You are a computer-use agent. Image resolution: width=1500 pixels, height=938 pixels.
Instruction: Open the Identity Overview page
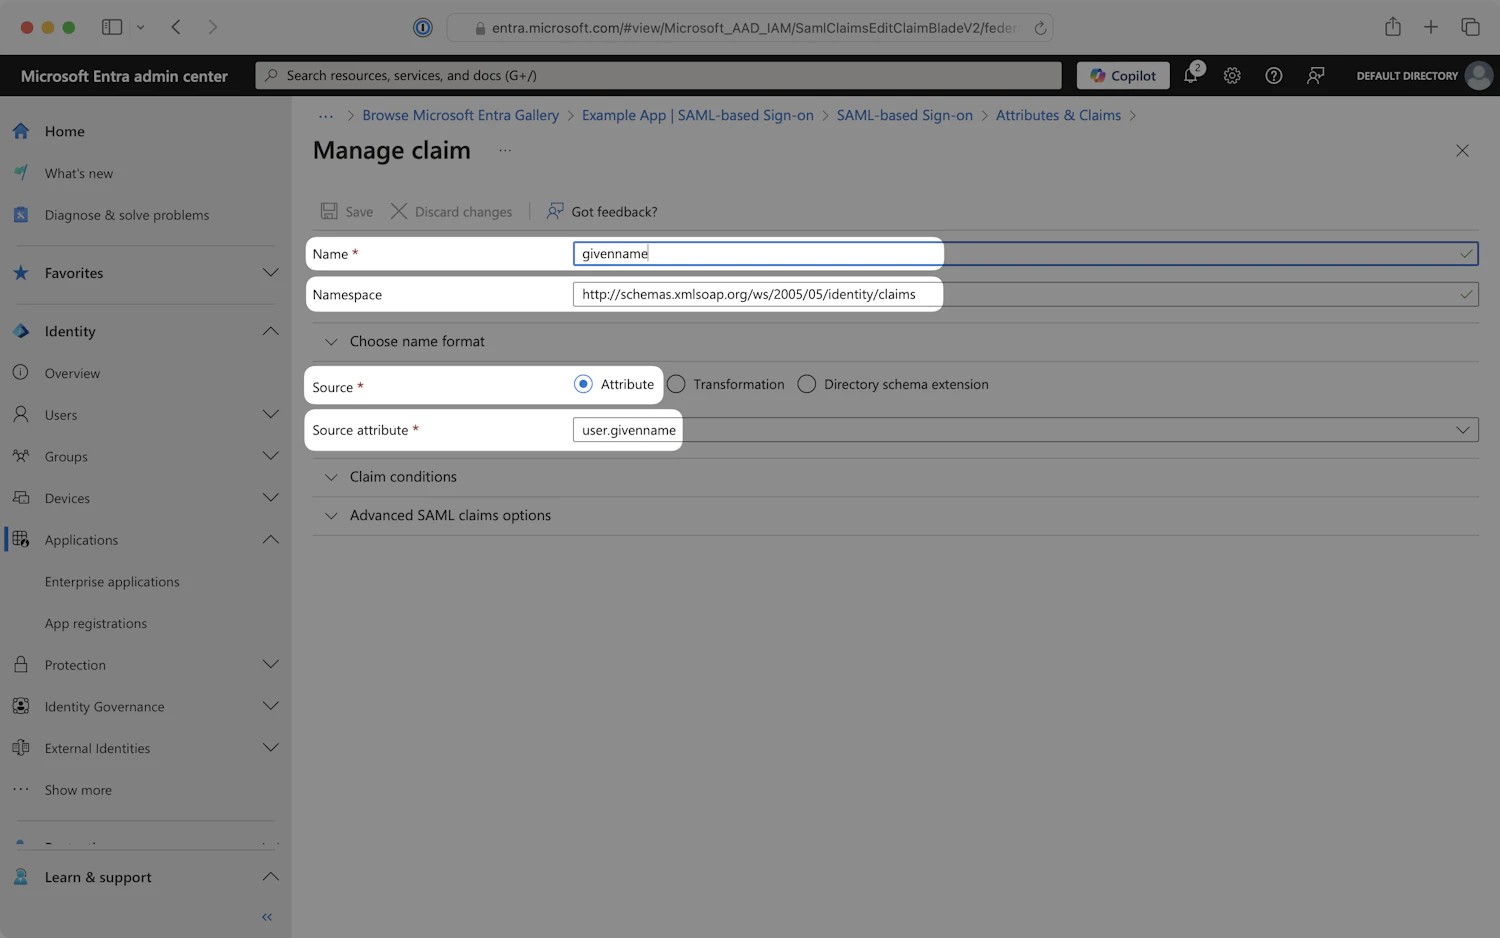(x=72, y=373)
